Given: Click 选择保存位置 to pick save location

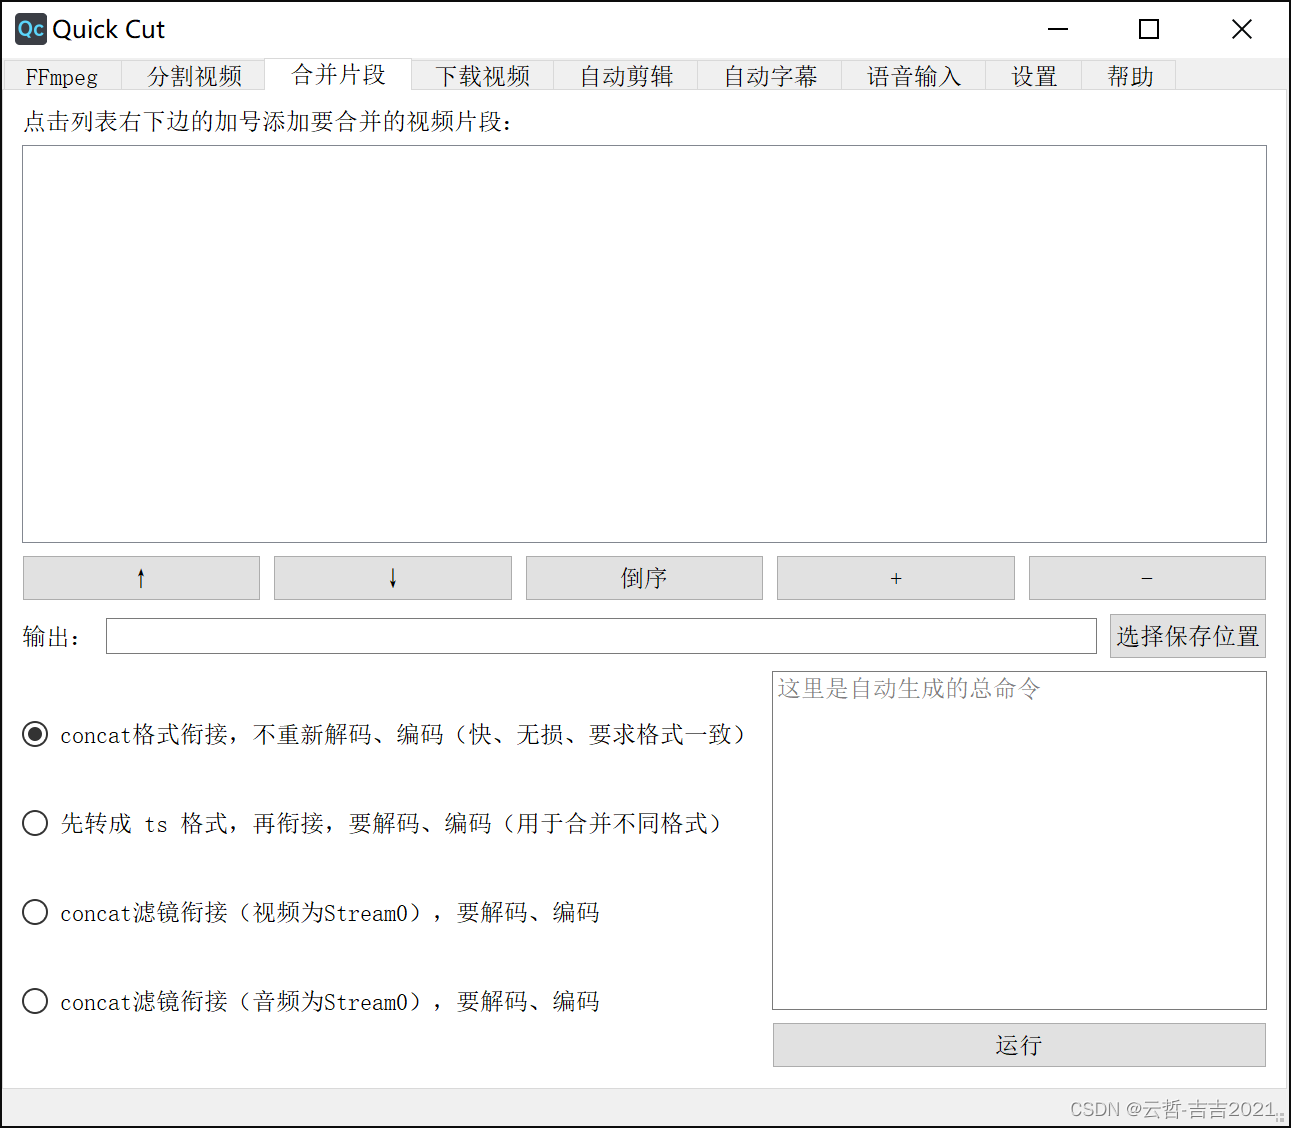Looking at the screenshot, I should point(1188,635).
